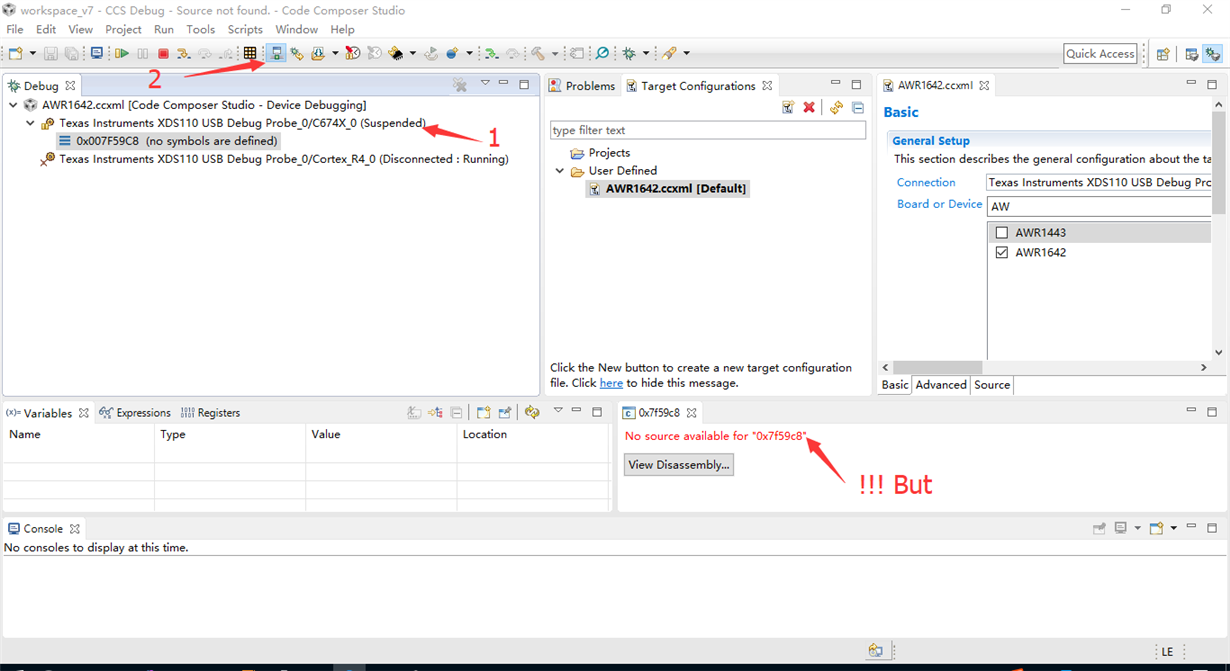Screen dimensions: 1230x671
Task: Collapse all entries in Target Configurations panel
Action: [x=857, y=106]
